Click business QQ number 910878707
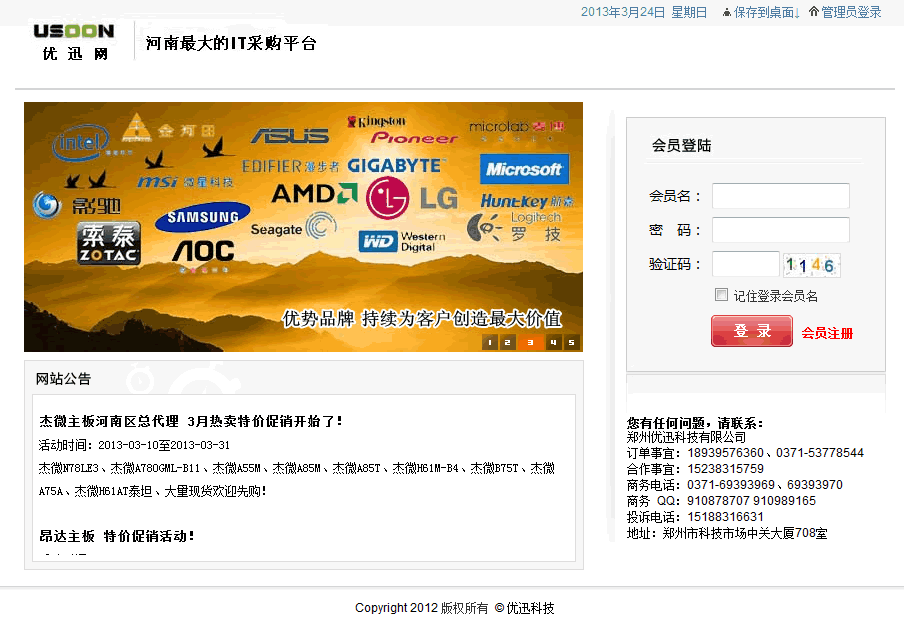 coord(719,501)
